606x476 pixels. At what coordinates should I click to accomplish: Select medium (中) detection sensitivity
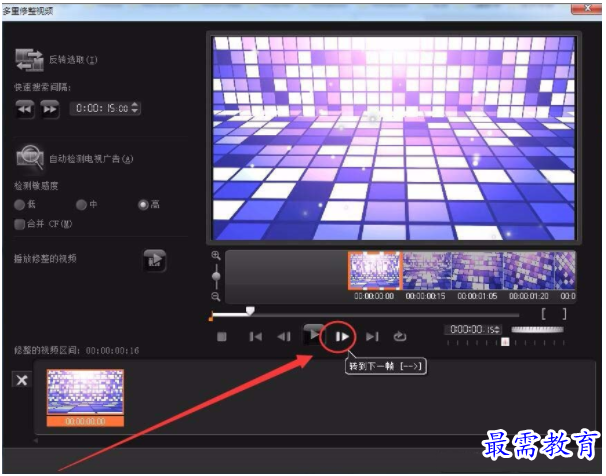(81, 204)
